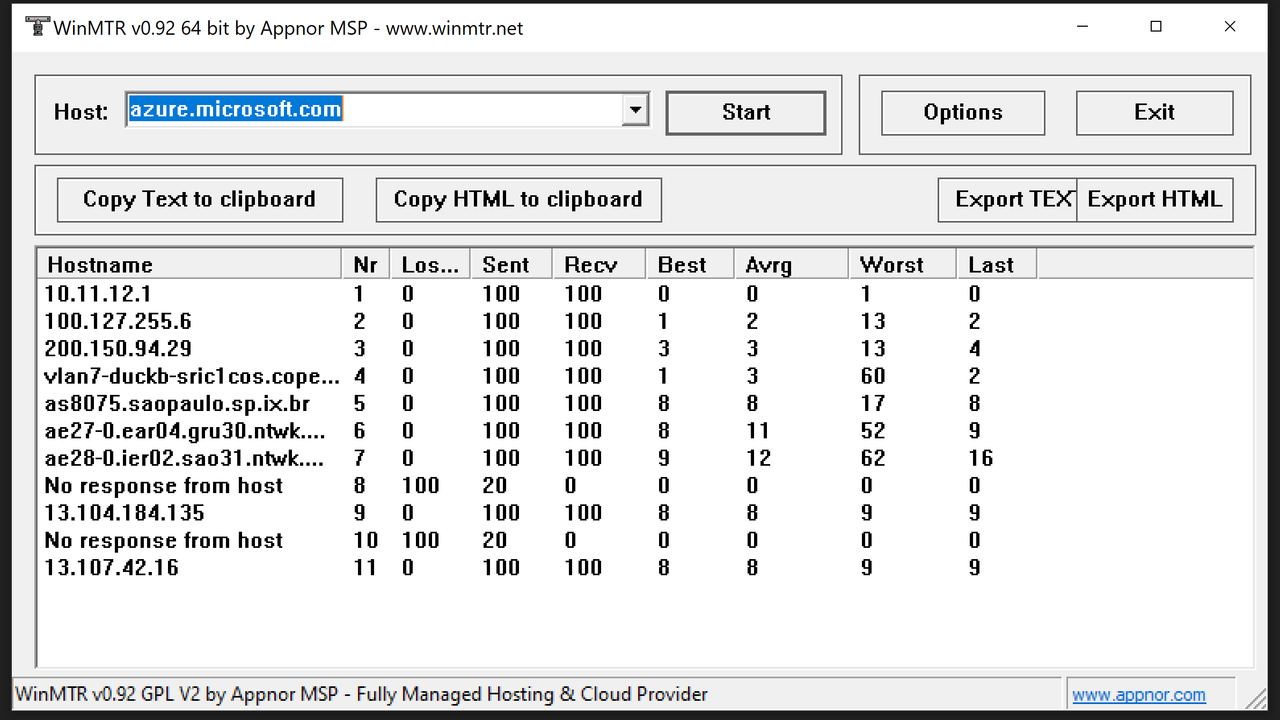The width and height of the screenshot is (1280, 720).
Task: Click the Worst value 17 in hop 5
Action: 873,404
